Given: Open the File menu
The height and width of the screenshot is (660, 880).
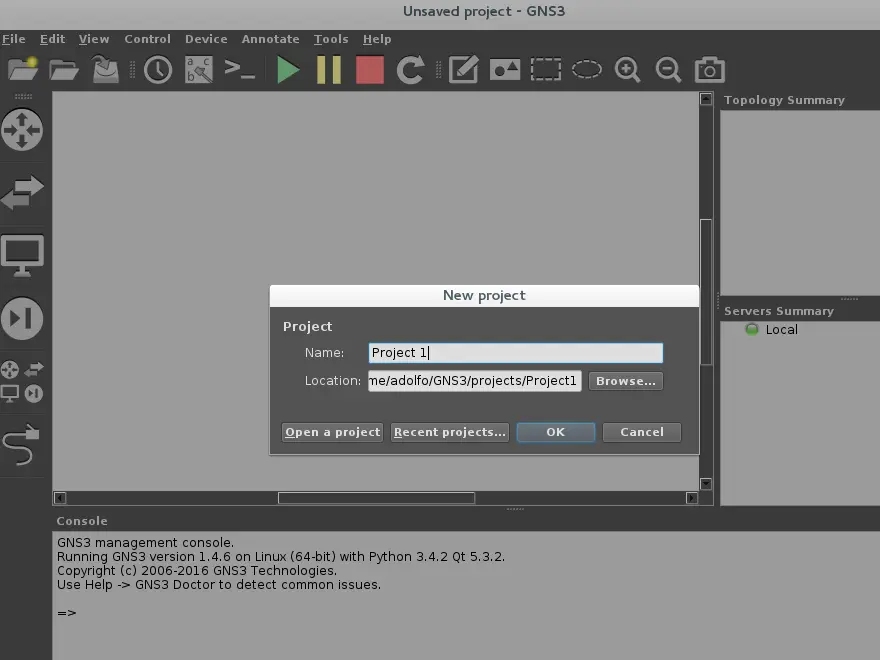Looking at the screenshot, I should click(13, 39).
